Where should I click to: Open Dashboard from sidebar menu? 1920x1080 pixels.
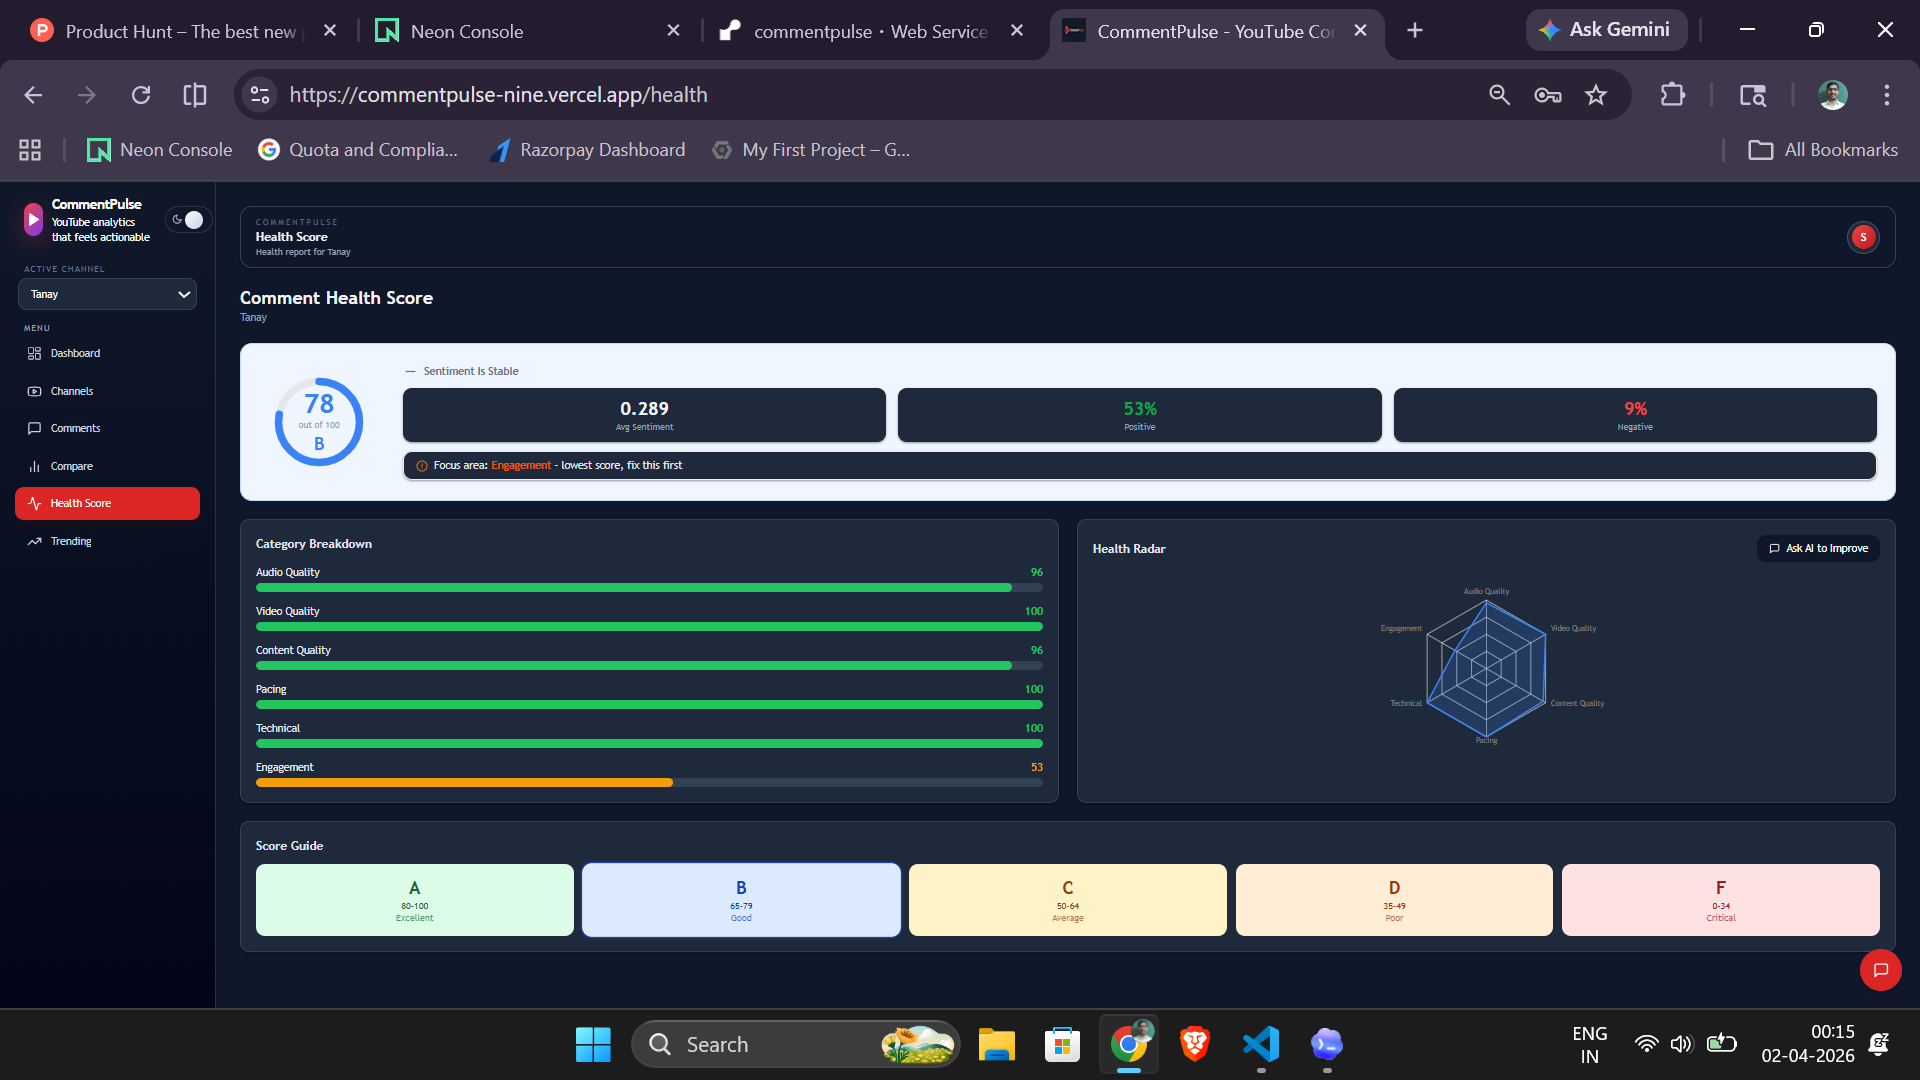[x=75, y=353]
